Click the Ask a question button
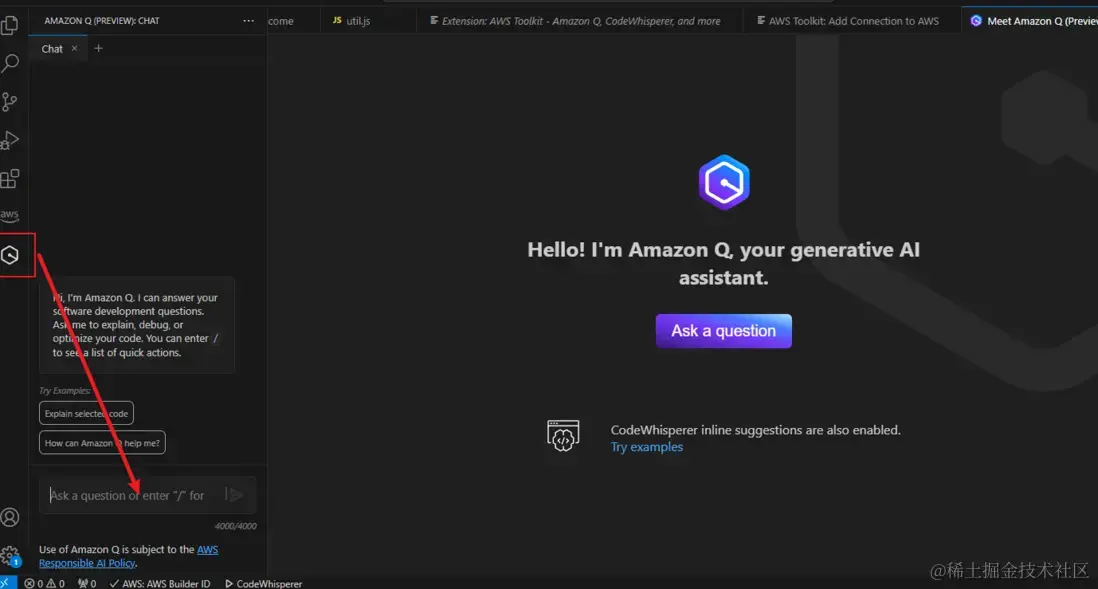Screen dimensions: 1098x589 click(723, 331)
